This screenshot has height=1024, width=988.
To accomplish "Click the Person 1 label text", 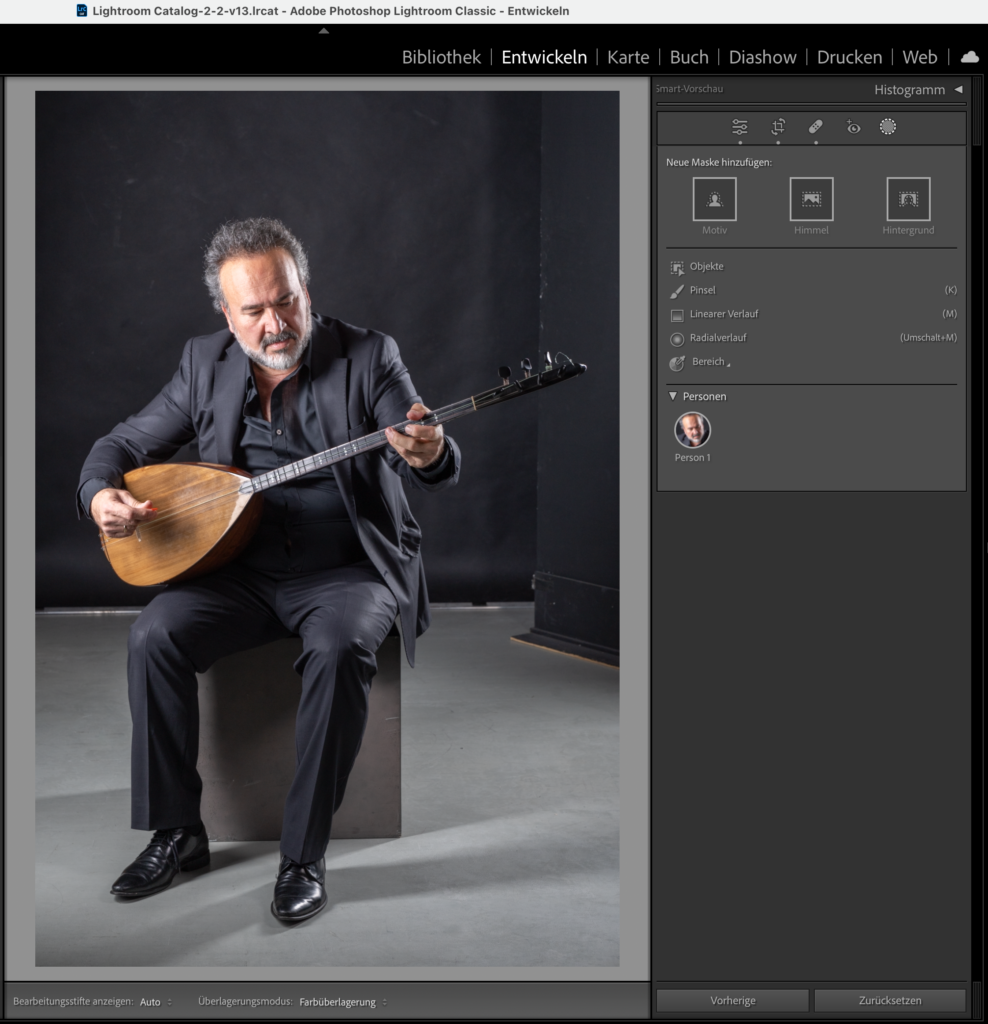I will point(692,458).
